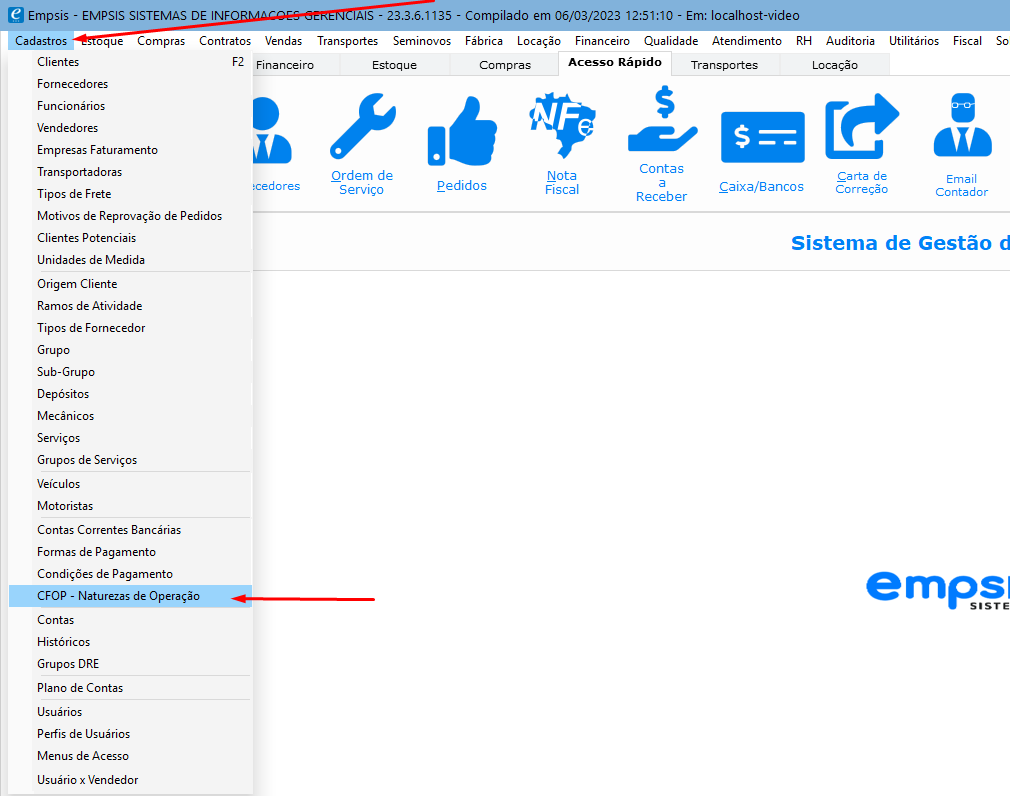
Task: Open Origem Cliente menu entry
Action: click(129, 284)
